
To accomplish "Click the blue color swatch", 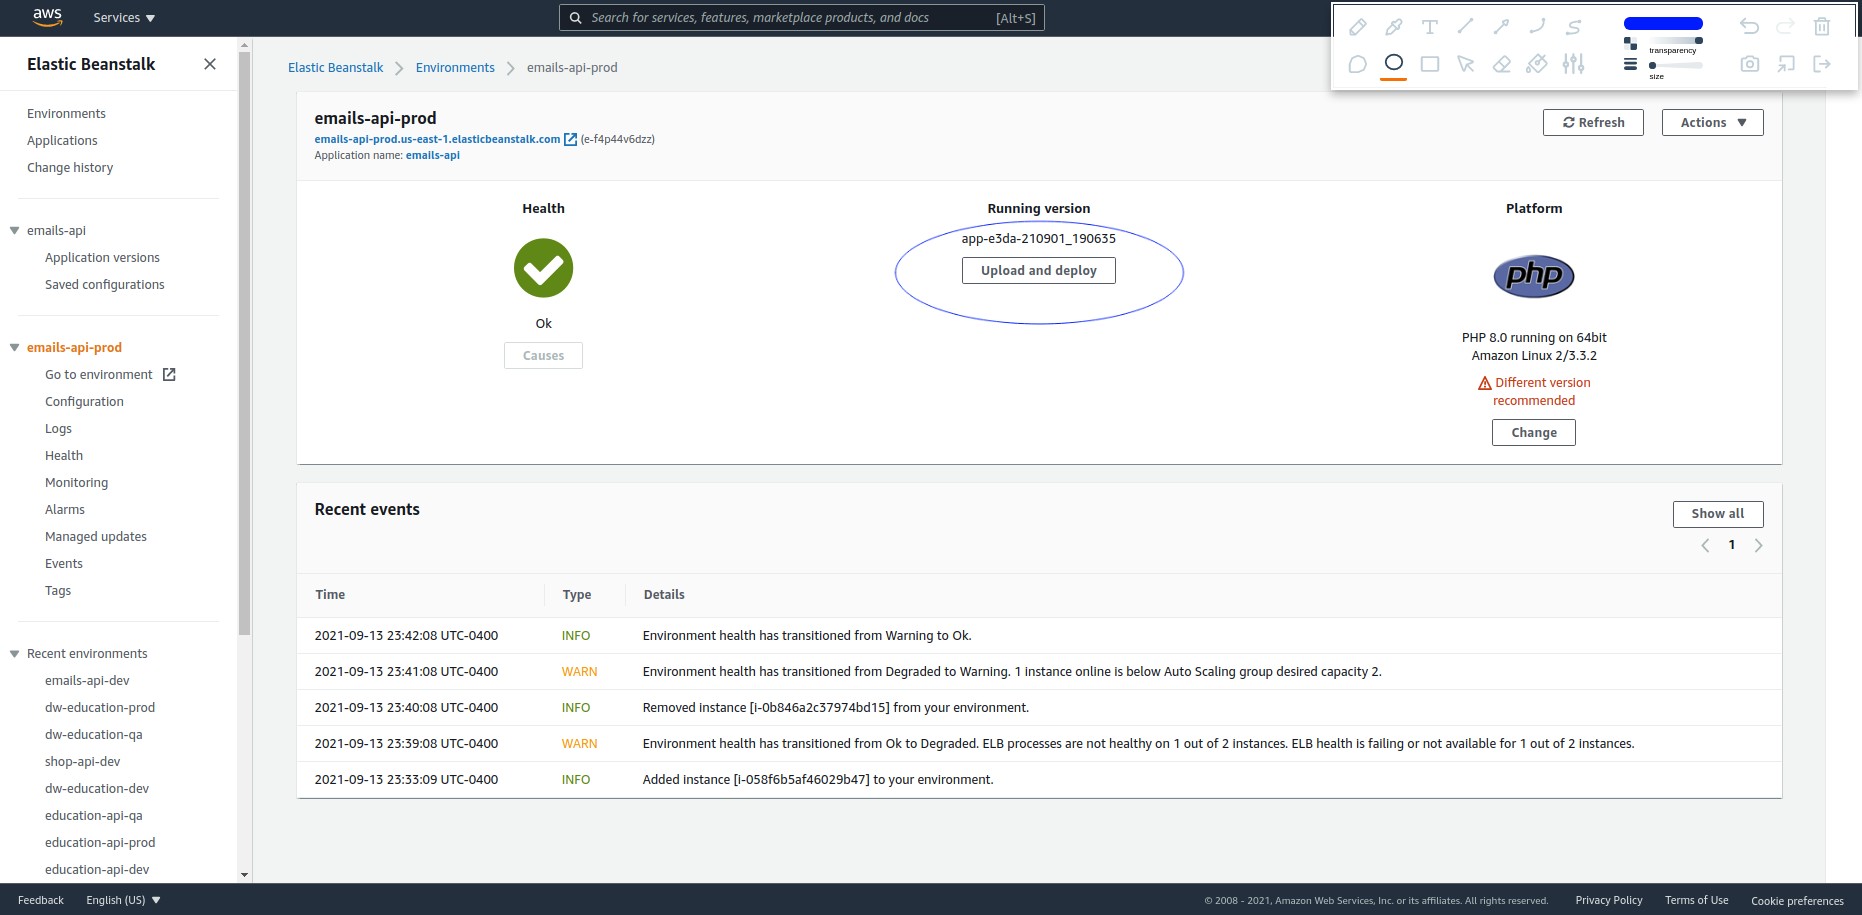I will tap(1663, 23).
